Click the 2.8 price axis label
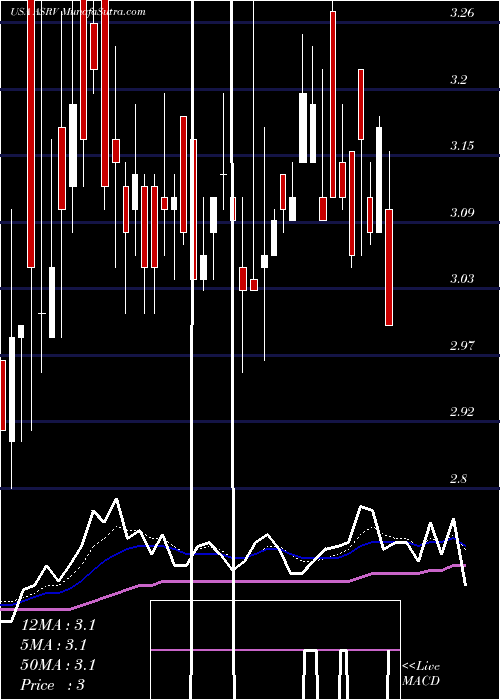 tap(458, 479)
